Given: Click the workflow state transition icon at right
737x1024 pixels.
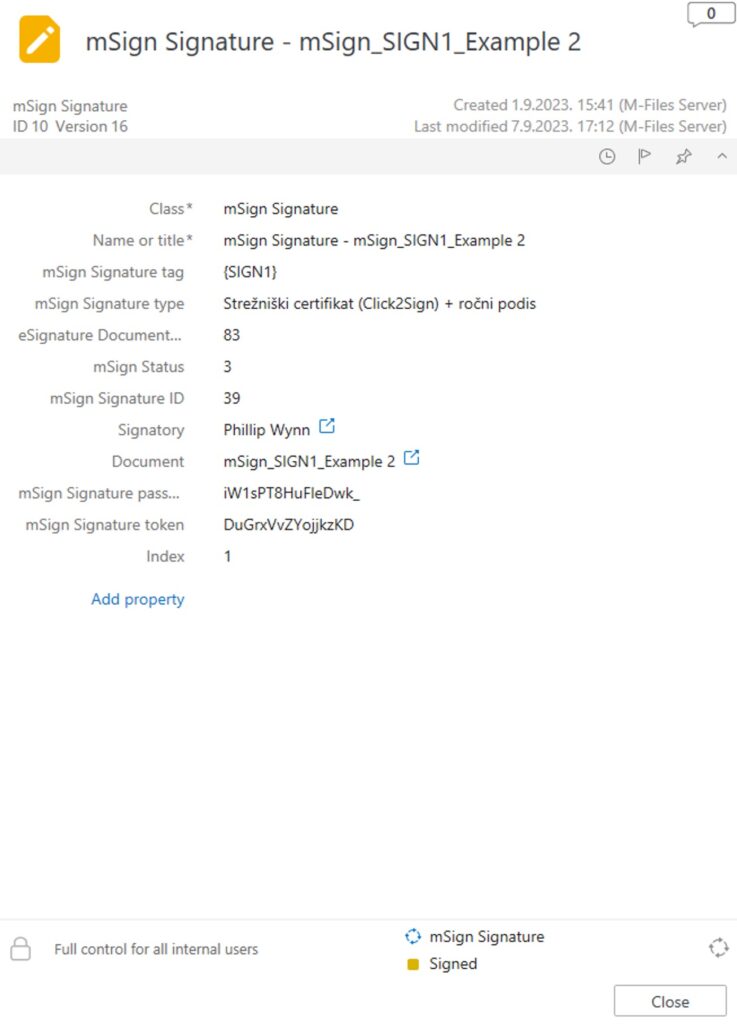Looking at the screenshot, I should tap(719, 948).
